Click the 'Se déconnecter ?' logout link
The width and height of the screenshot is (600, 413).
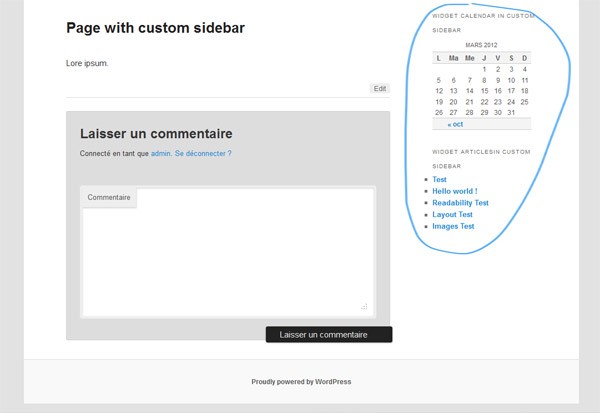pyautogui.click(x=203, y=153)
